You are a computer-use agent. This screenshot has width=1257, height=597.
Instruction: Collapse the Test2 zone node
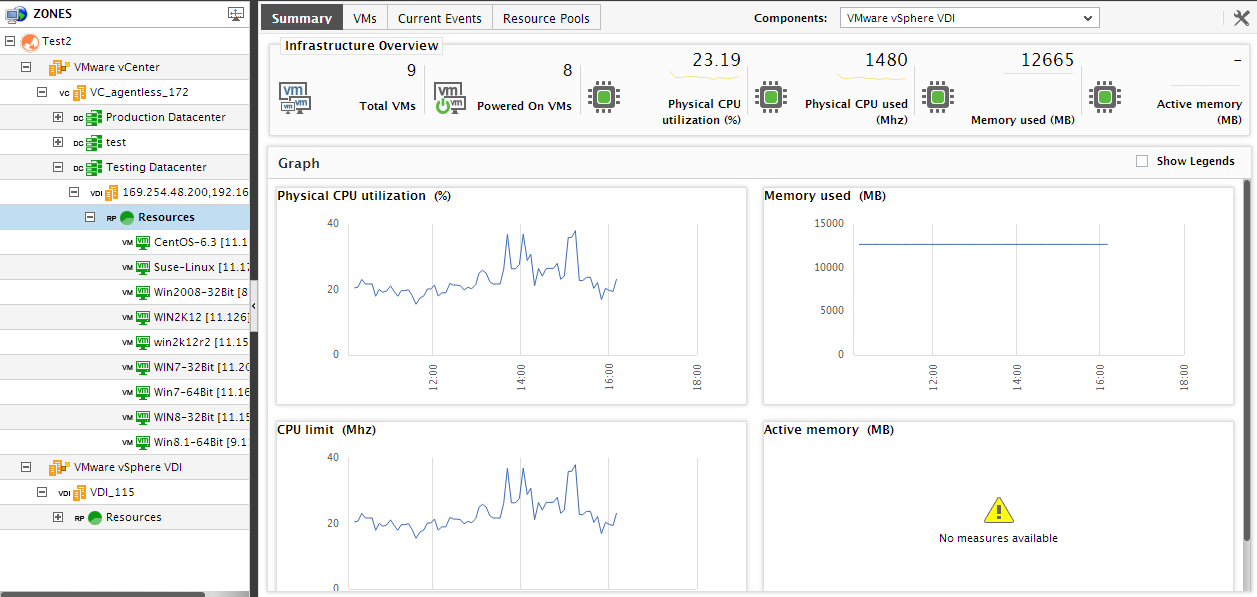(x=10, y=41)
